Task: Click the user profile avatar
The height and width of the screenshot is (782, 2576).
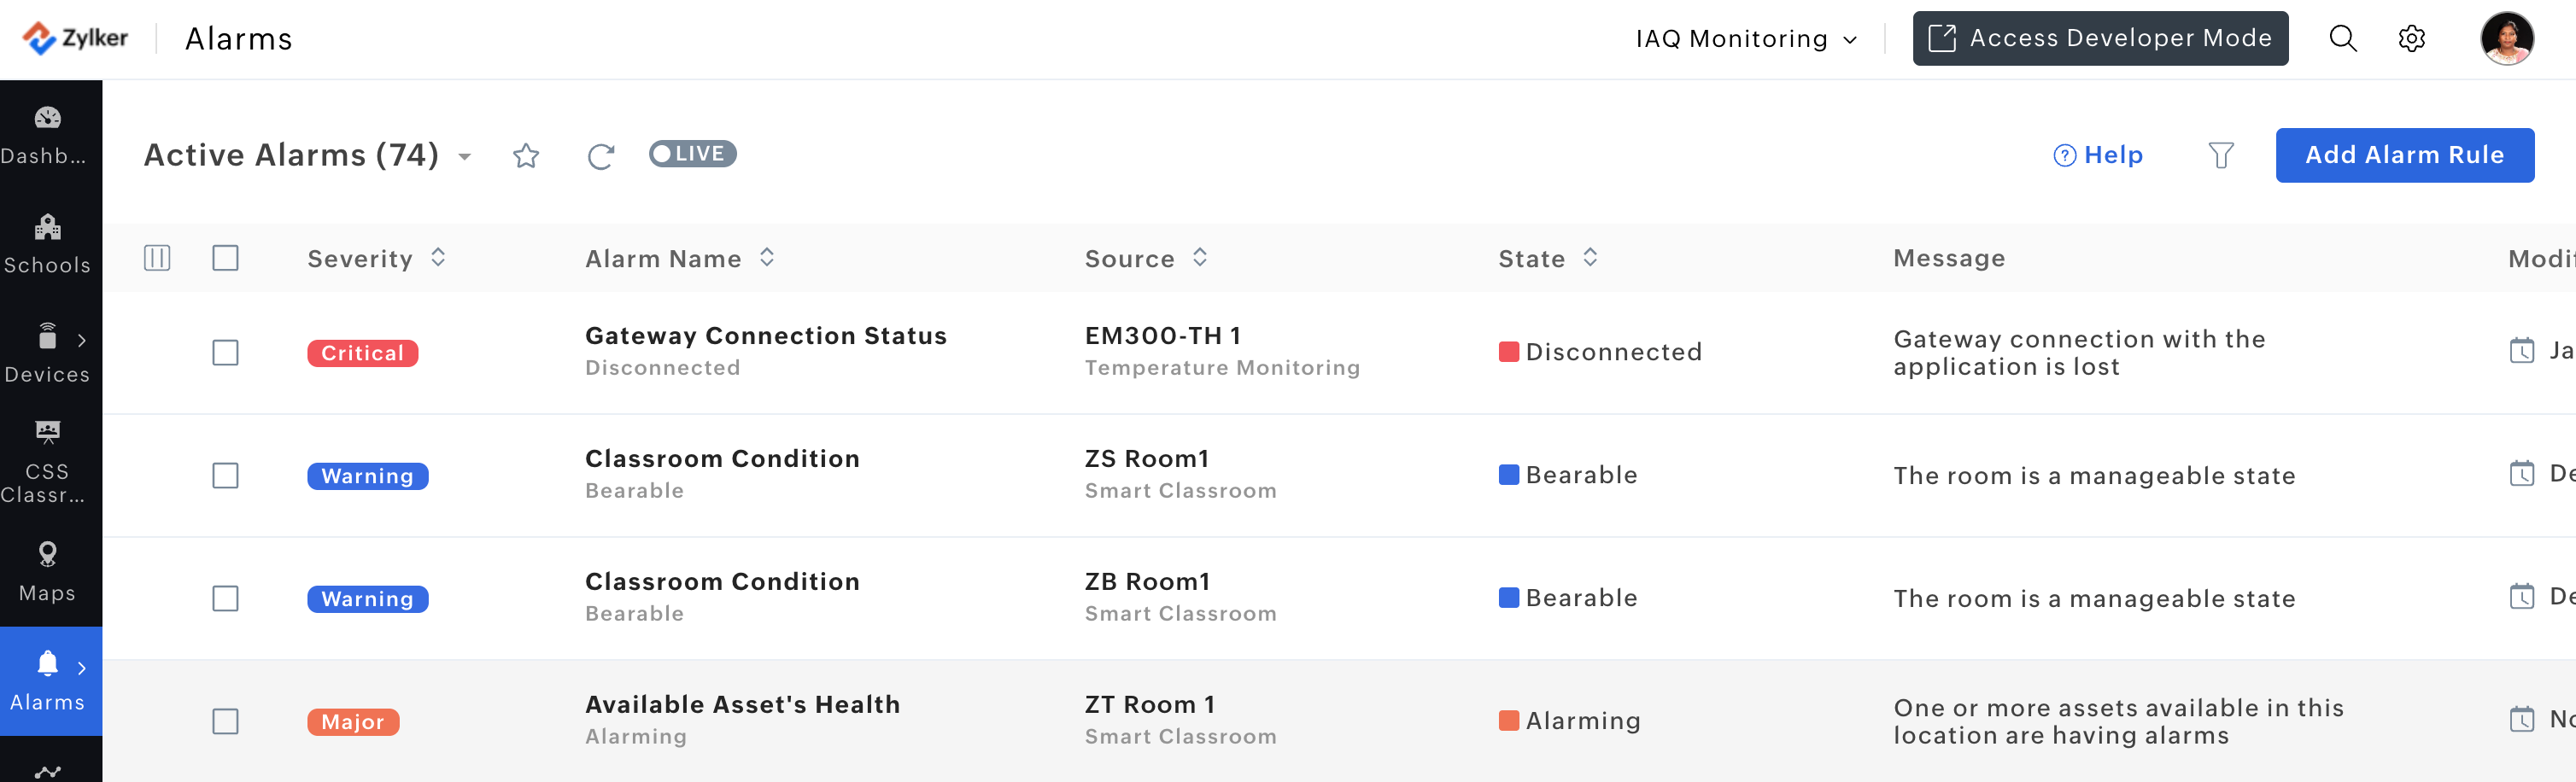Action: coord(2506,39)
